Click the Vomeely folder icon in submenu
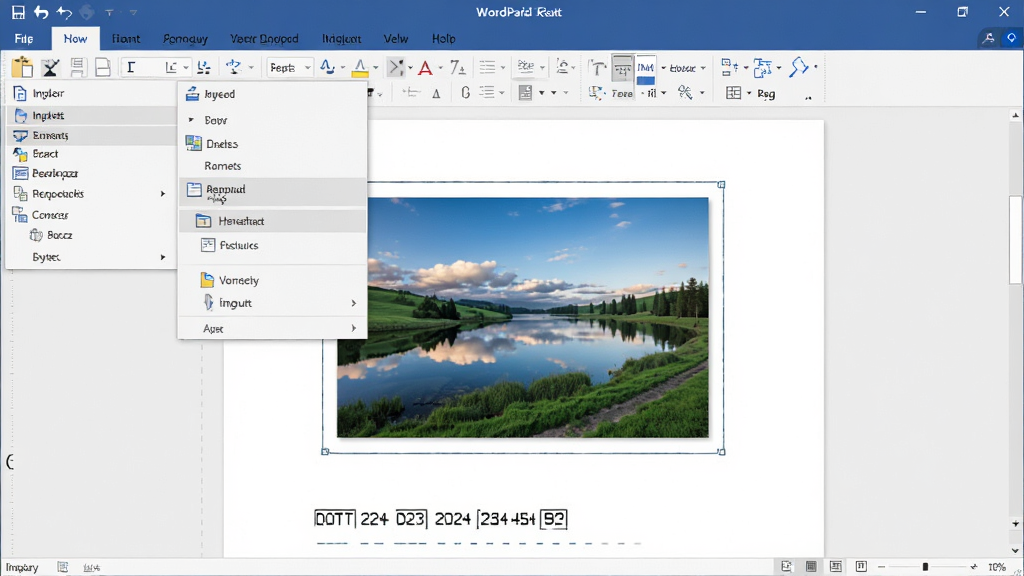The height and width of the screenshot is (576, 1024). (207, 280)
